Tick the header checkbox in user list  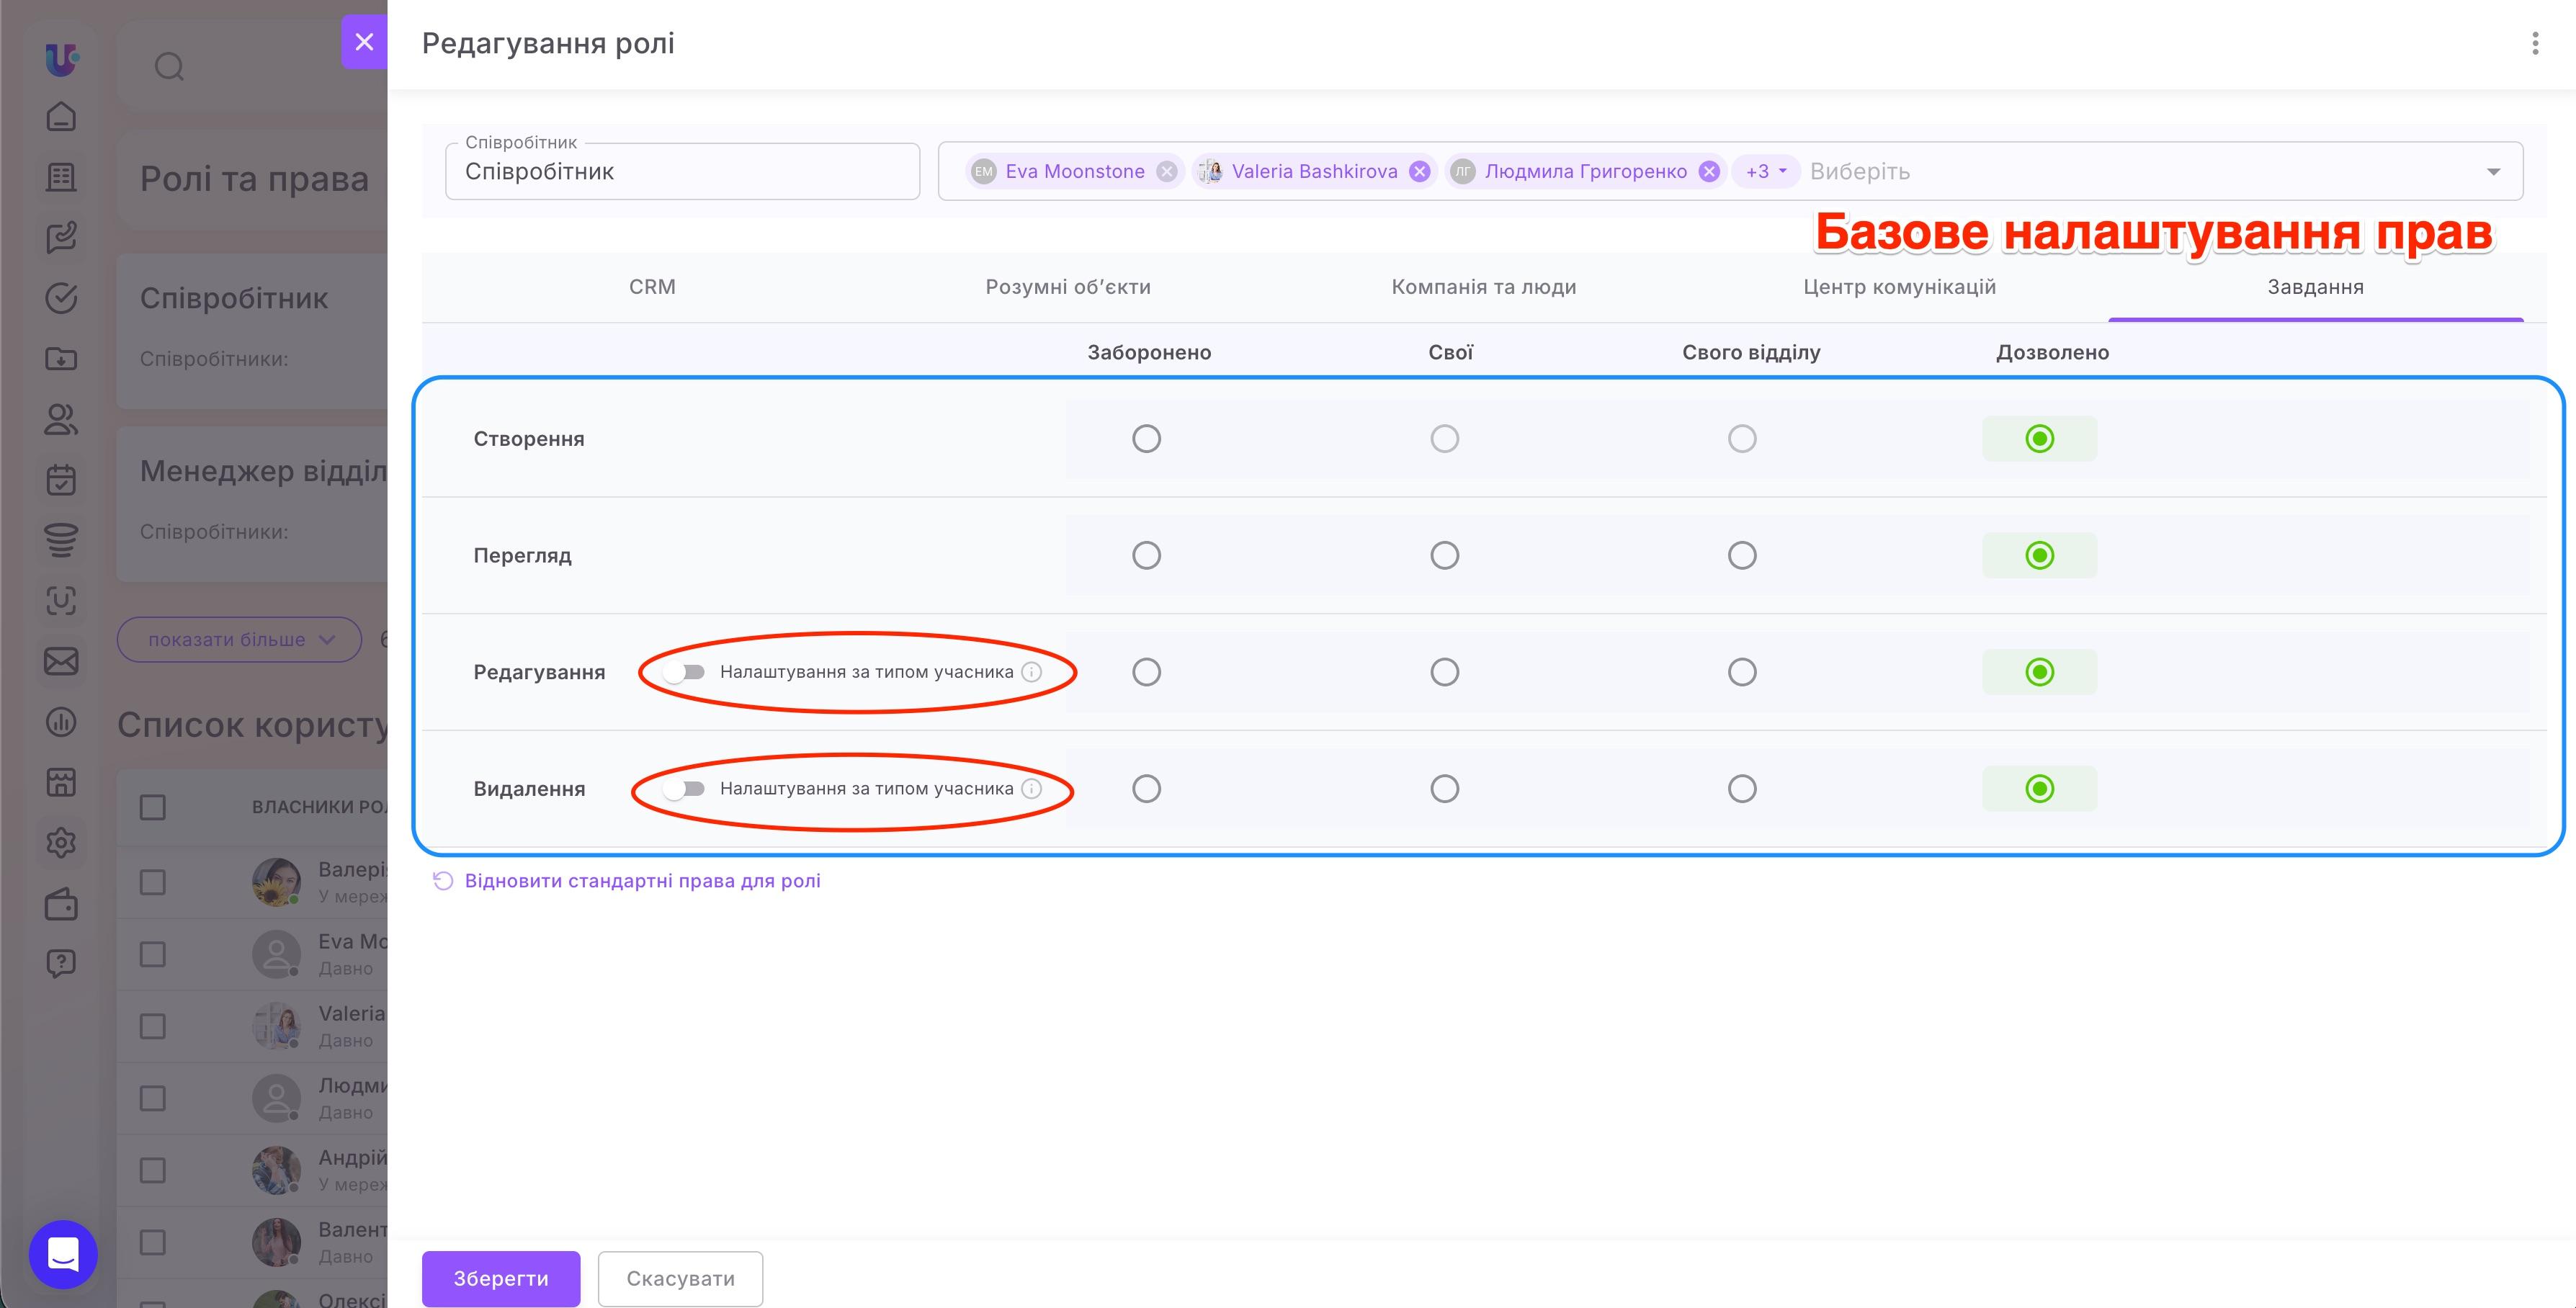point(153,807)
